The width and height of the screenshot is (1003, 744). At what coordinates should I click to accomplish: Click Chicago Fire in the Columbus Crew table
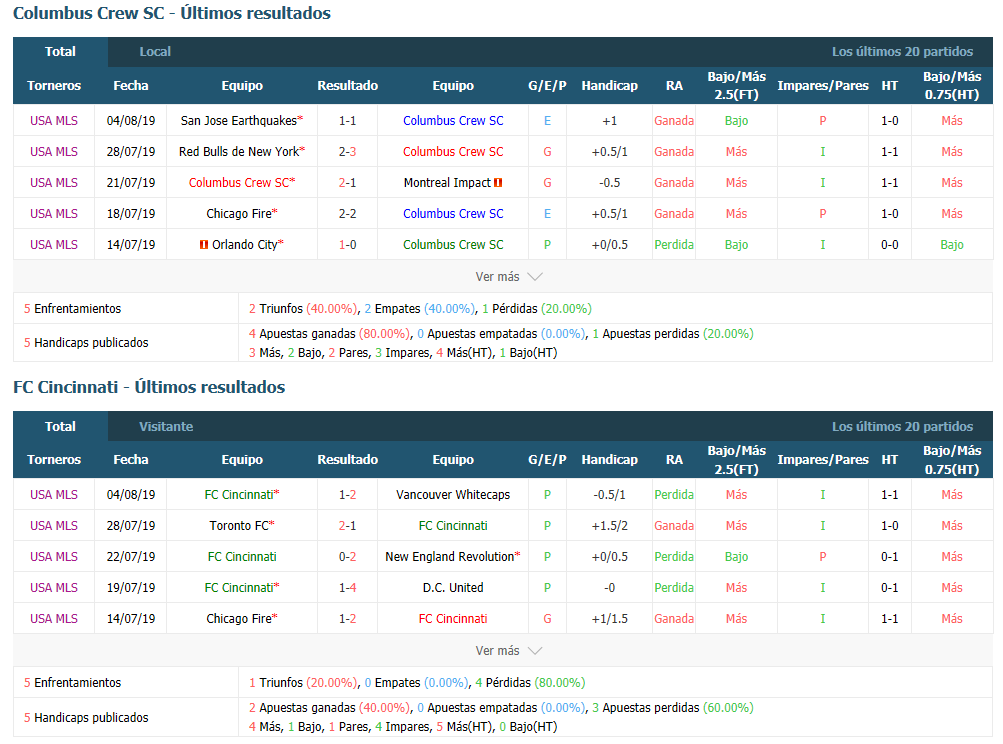(239, 214)
